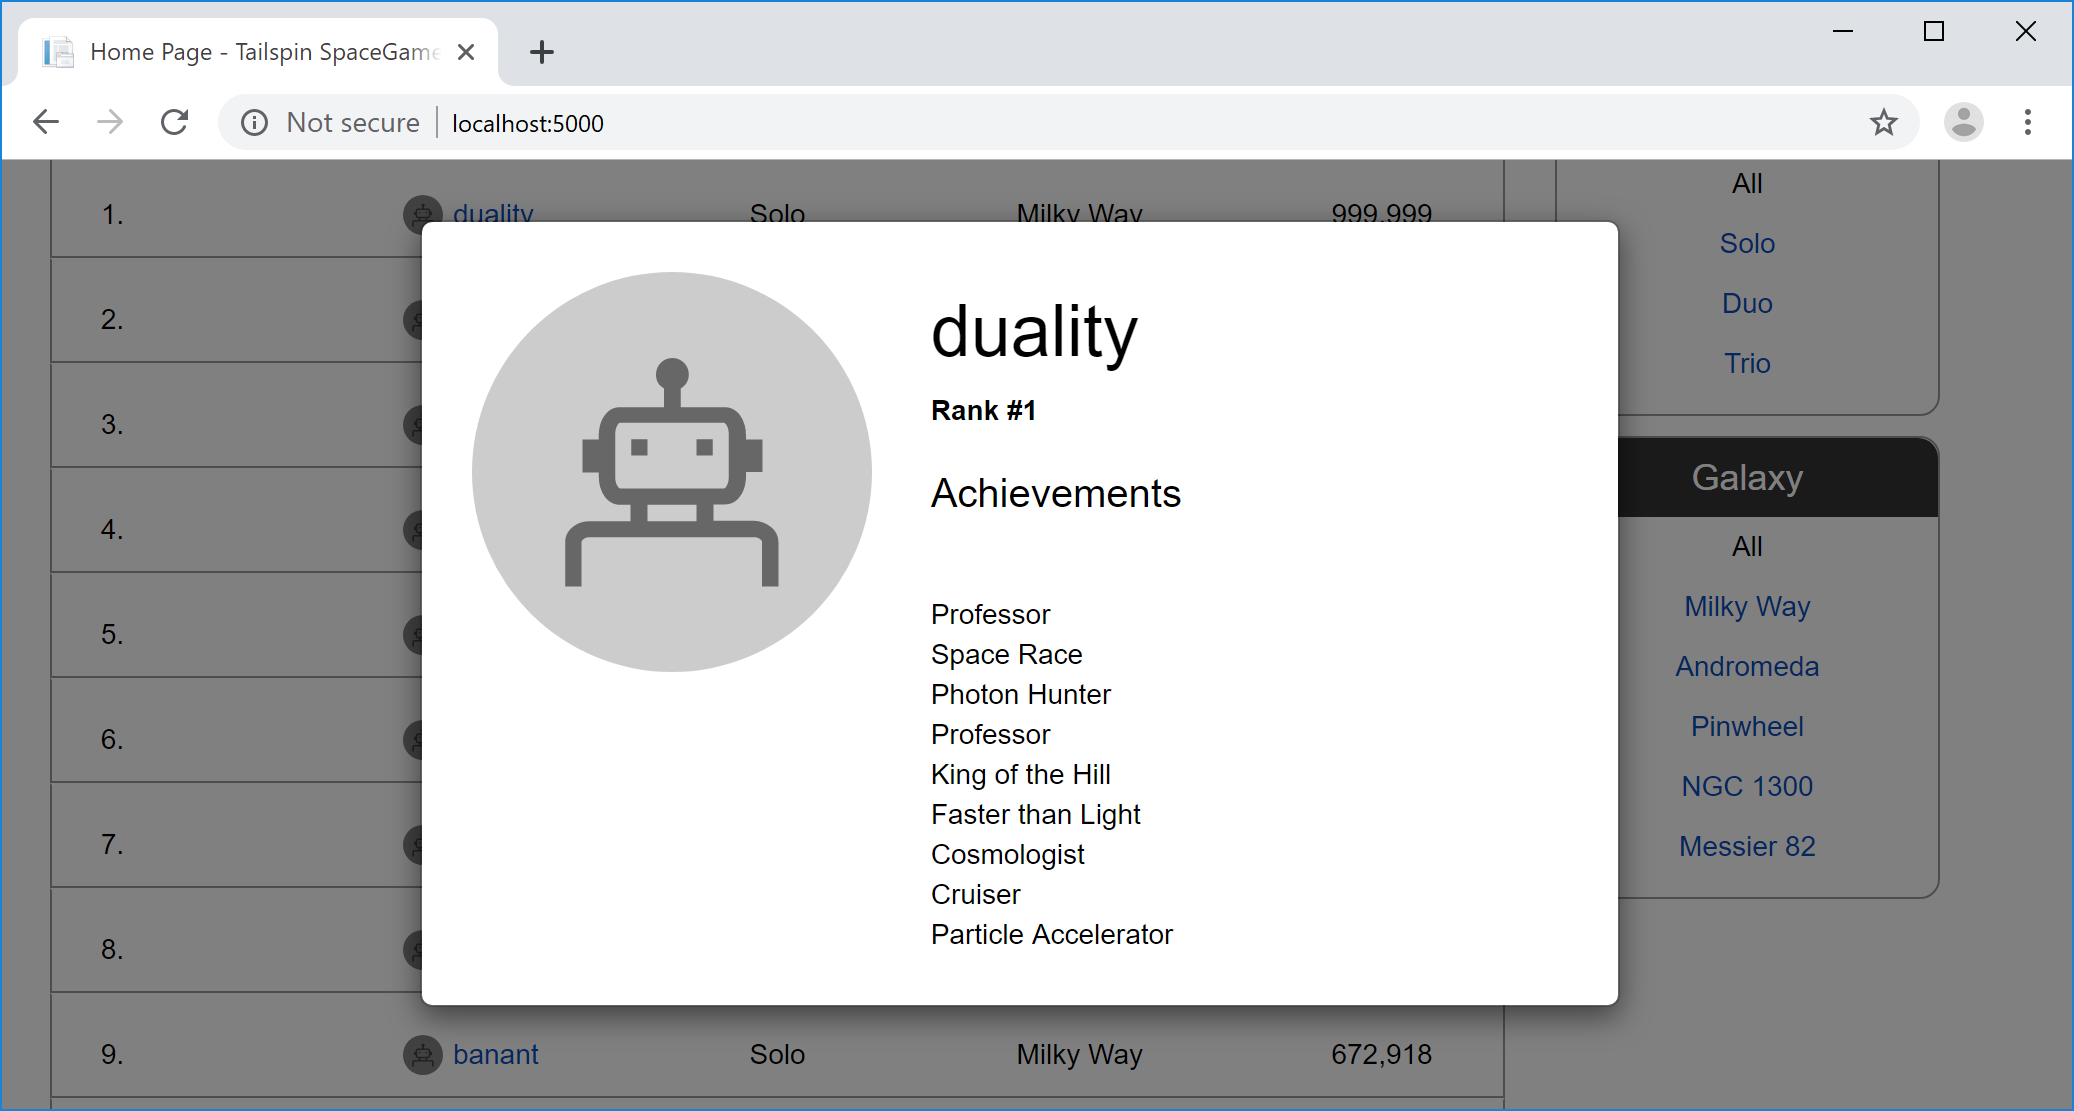
Task: Select All in the Galaxy filter
Action: click(x=1747, y=546)
